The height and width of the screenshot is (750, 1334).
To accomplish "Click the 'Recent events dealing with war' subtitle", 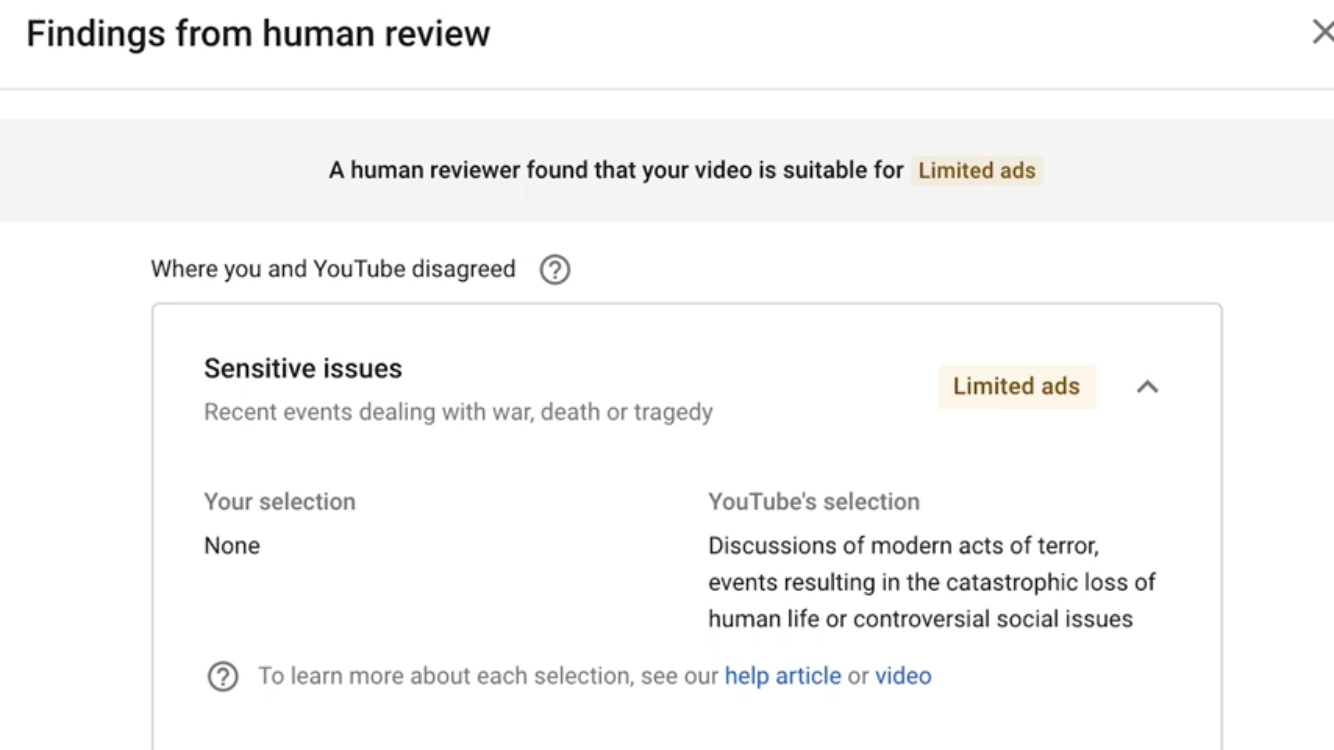I will pos(459,412).
